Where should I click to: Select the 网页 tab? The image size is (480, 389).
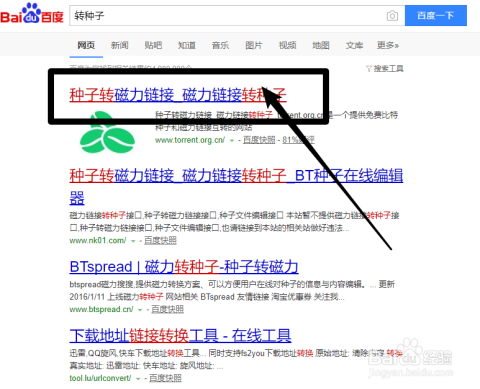86,45
